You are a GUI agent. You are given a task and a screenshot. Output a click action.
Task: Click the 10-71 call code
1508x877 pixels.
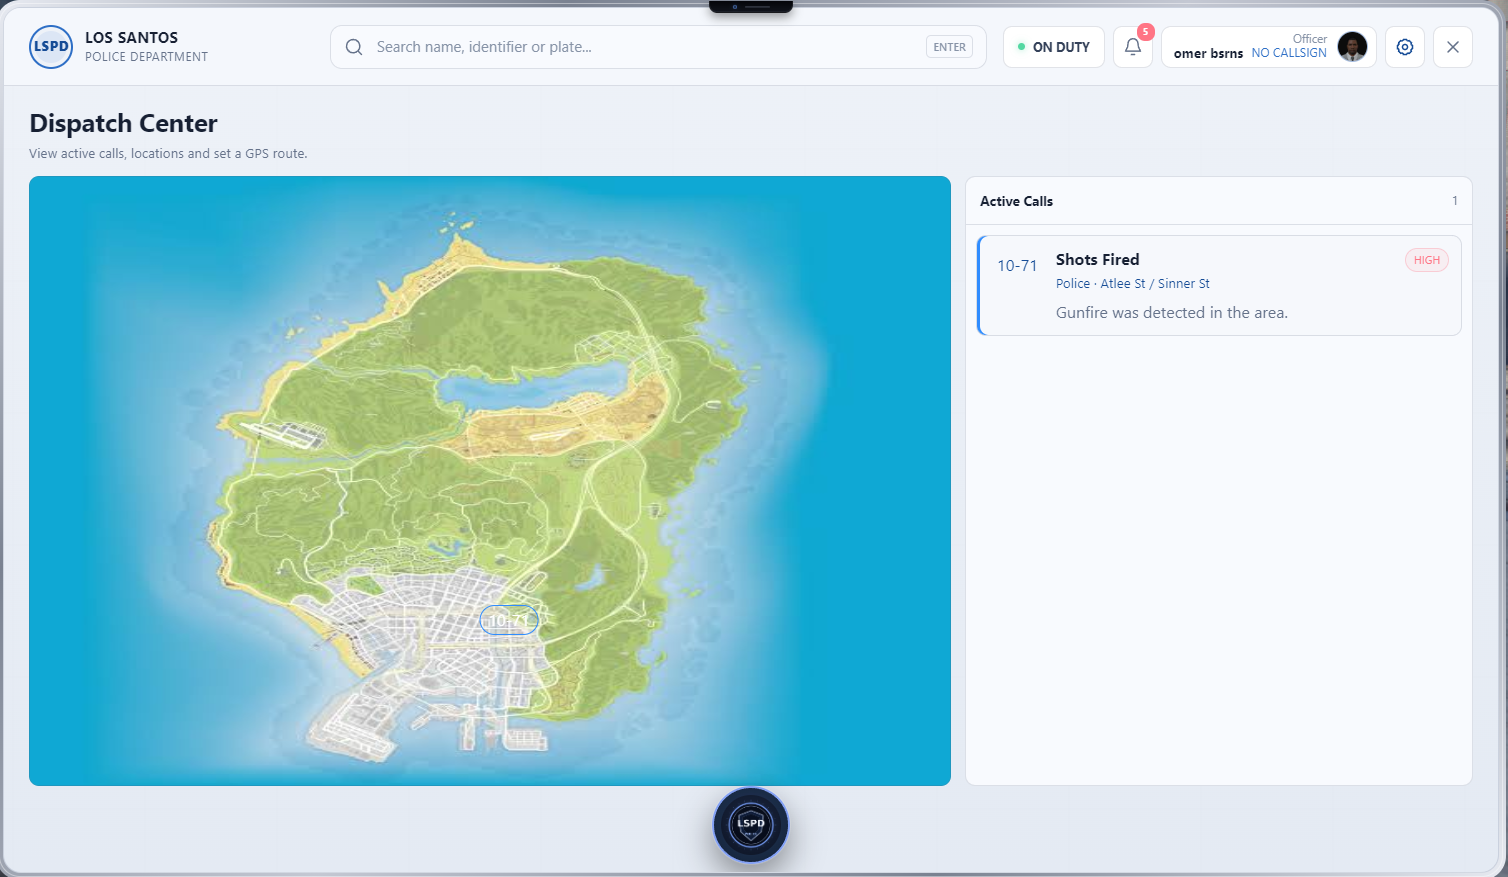tap(1017, 265)
